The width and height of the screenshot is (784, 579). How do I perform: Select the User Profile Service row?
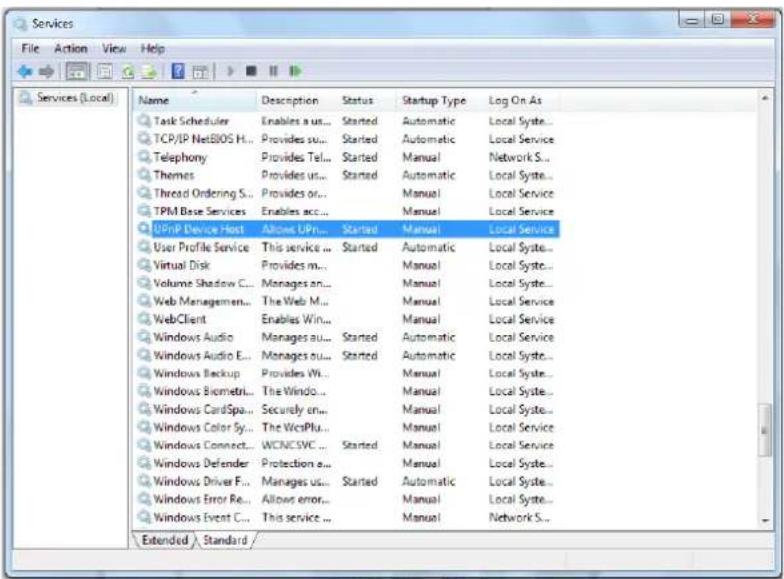(x=346, y=246)
